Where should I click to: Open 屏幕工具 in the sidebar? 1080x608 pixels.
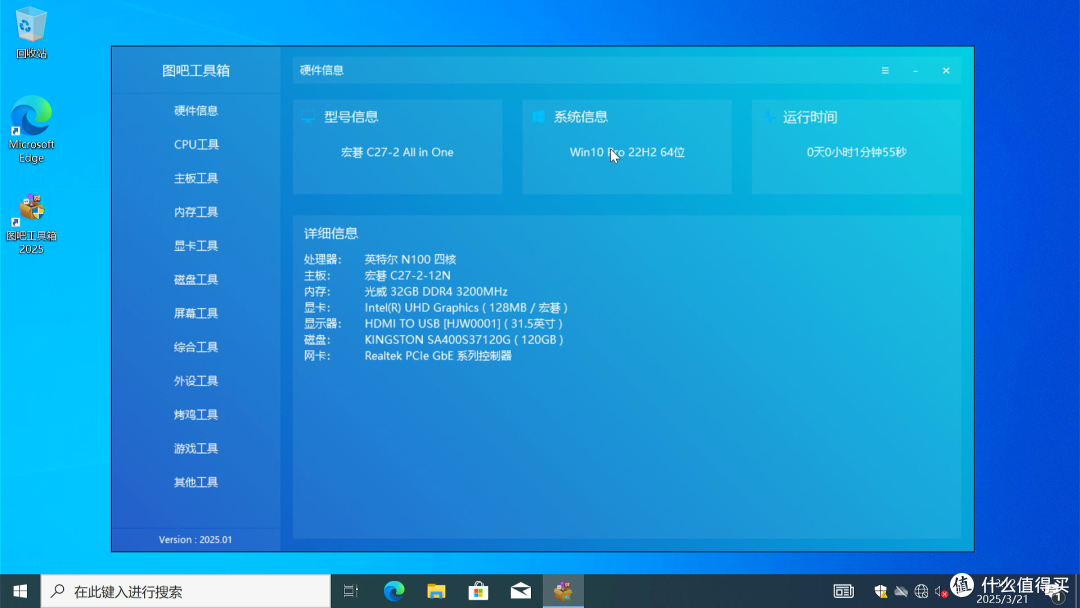pos(196,313)
